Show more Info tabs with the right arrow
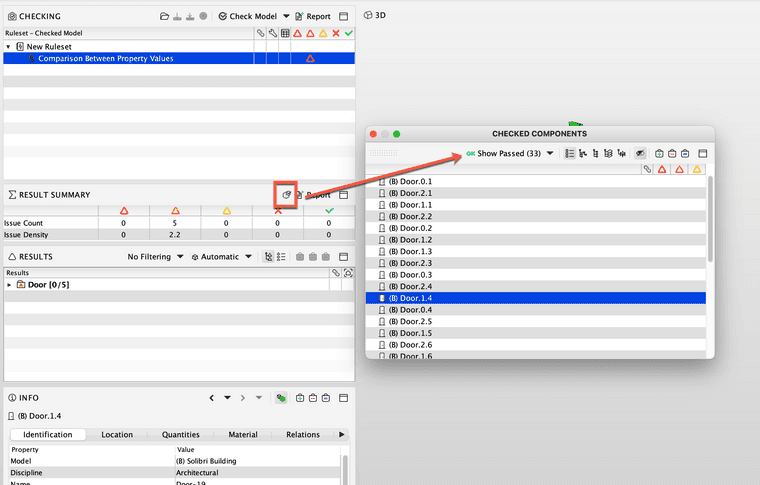This screenshot has height=485, width=760. click(x=342, y=435)
